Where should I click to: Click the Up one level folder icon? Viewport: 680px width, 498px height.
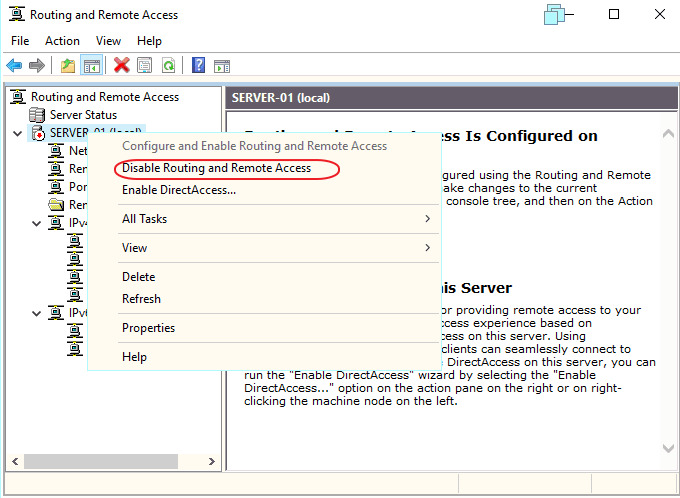(x=67, y=65)
